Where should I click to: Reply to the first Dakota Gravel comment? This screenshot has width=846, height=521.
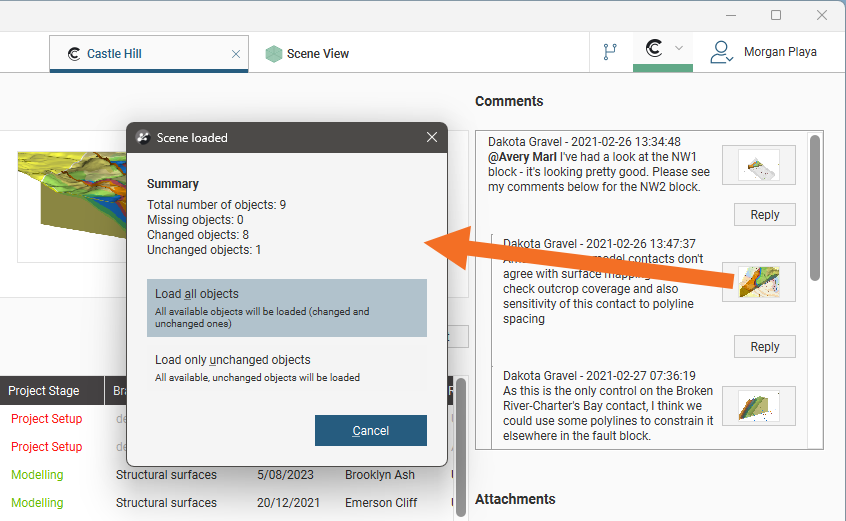pyautogui.click(x=764, y=215)
